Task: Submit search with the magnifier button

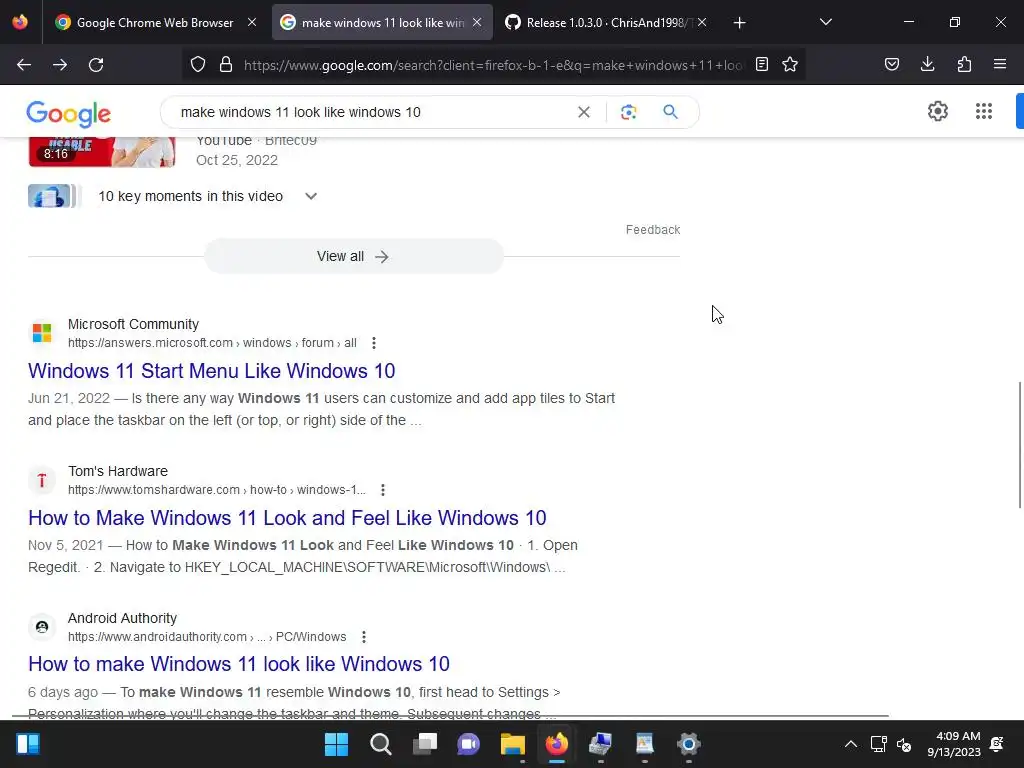Action: pyautogui.click(x=670, y=112)
